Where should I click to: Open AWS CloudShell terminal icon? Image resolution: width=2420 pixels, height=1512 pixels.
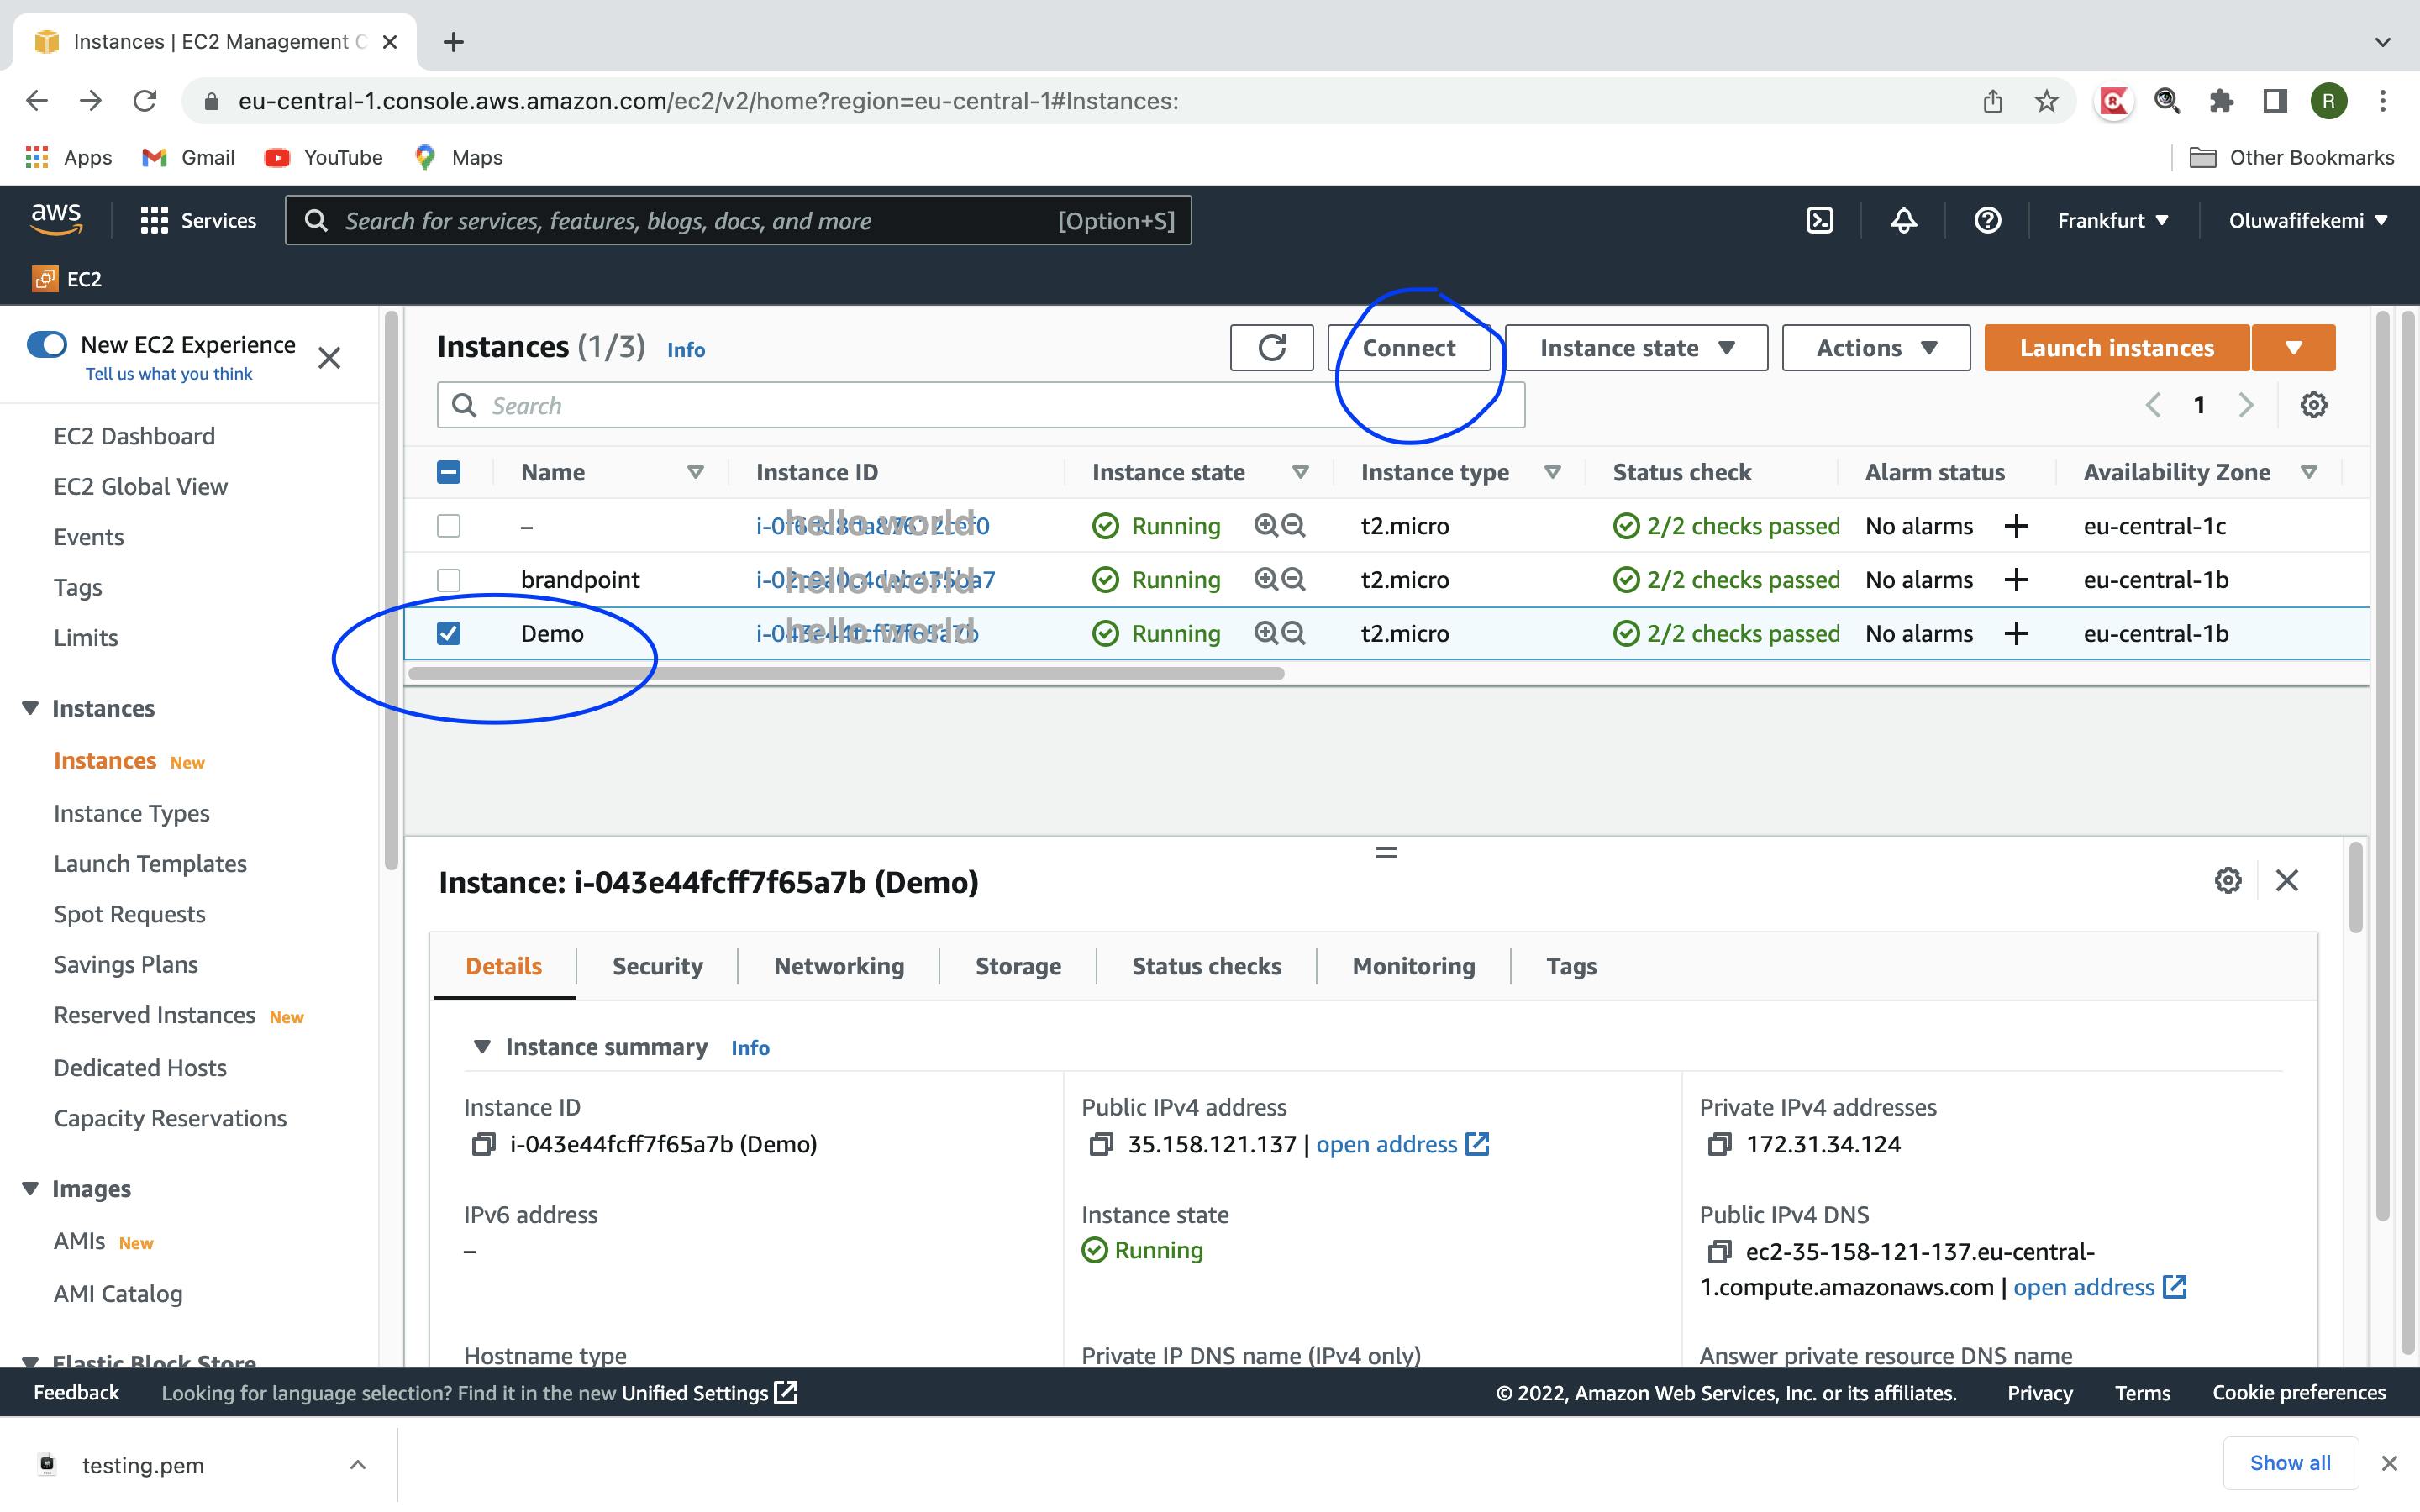click(x=1819, y=220)
